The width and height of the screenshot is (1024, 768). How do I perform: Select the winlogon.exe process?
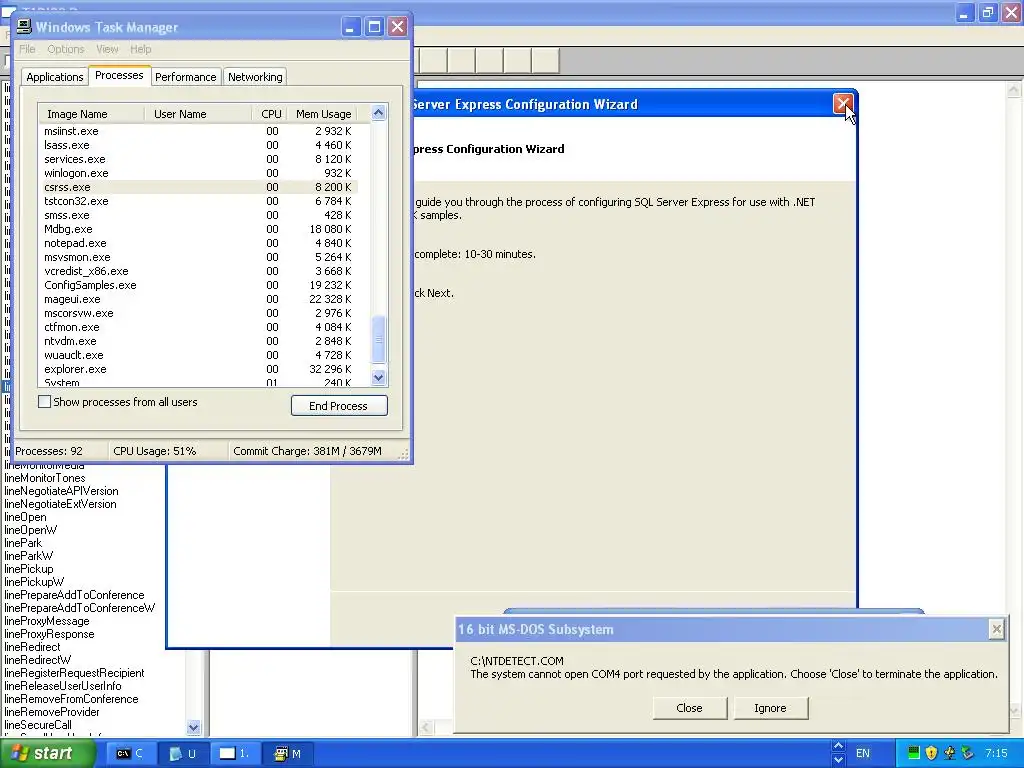198,173
